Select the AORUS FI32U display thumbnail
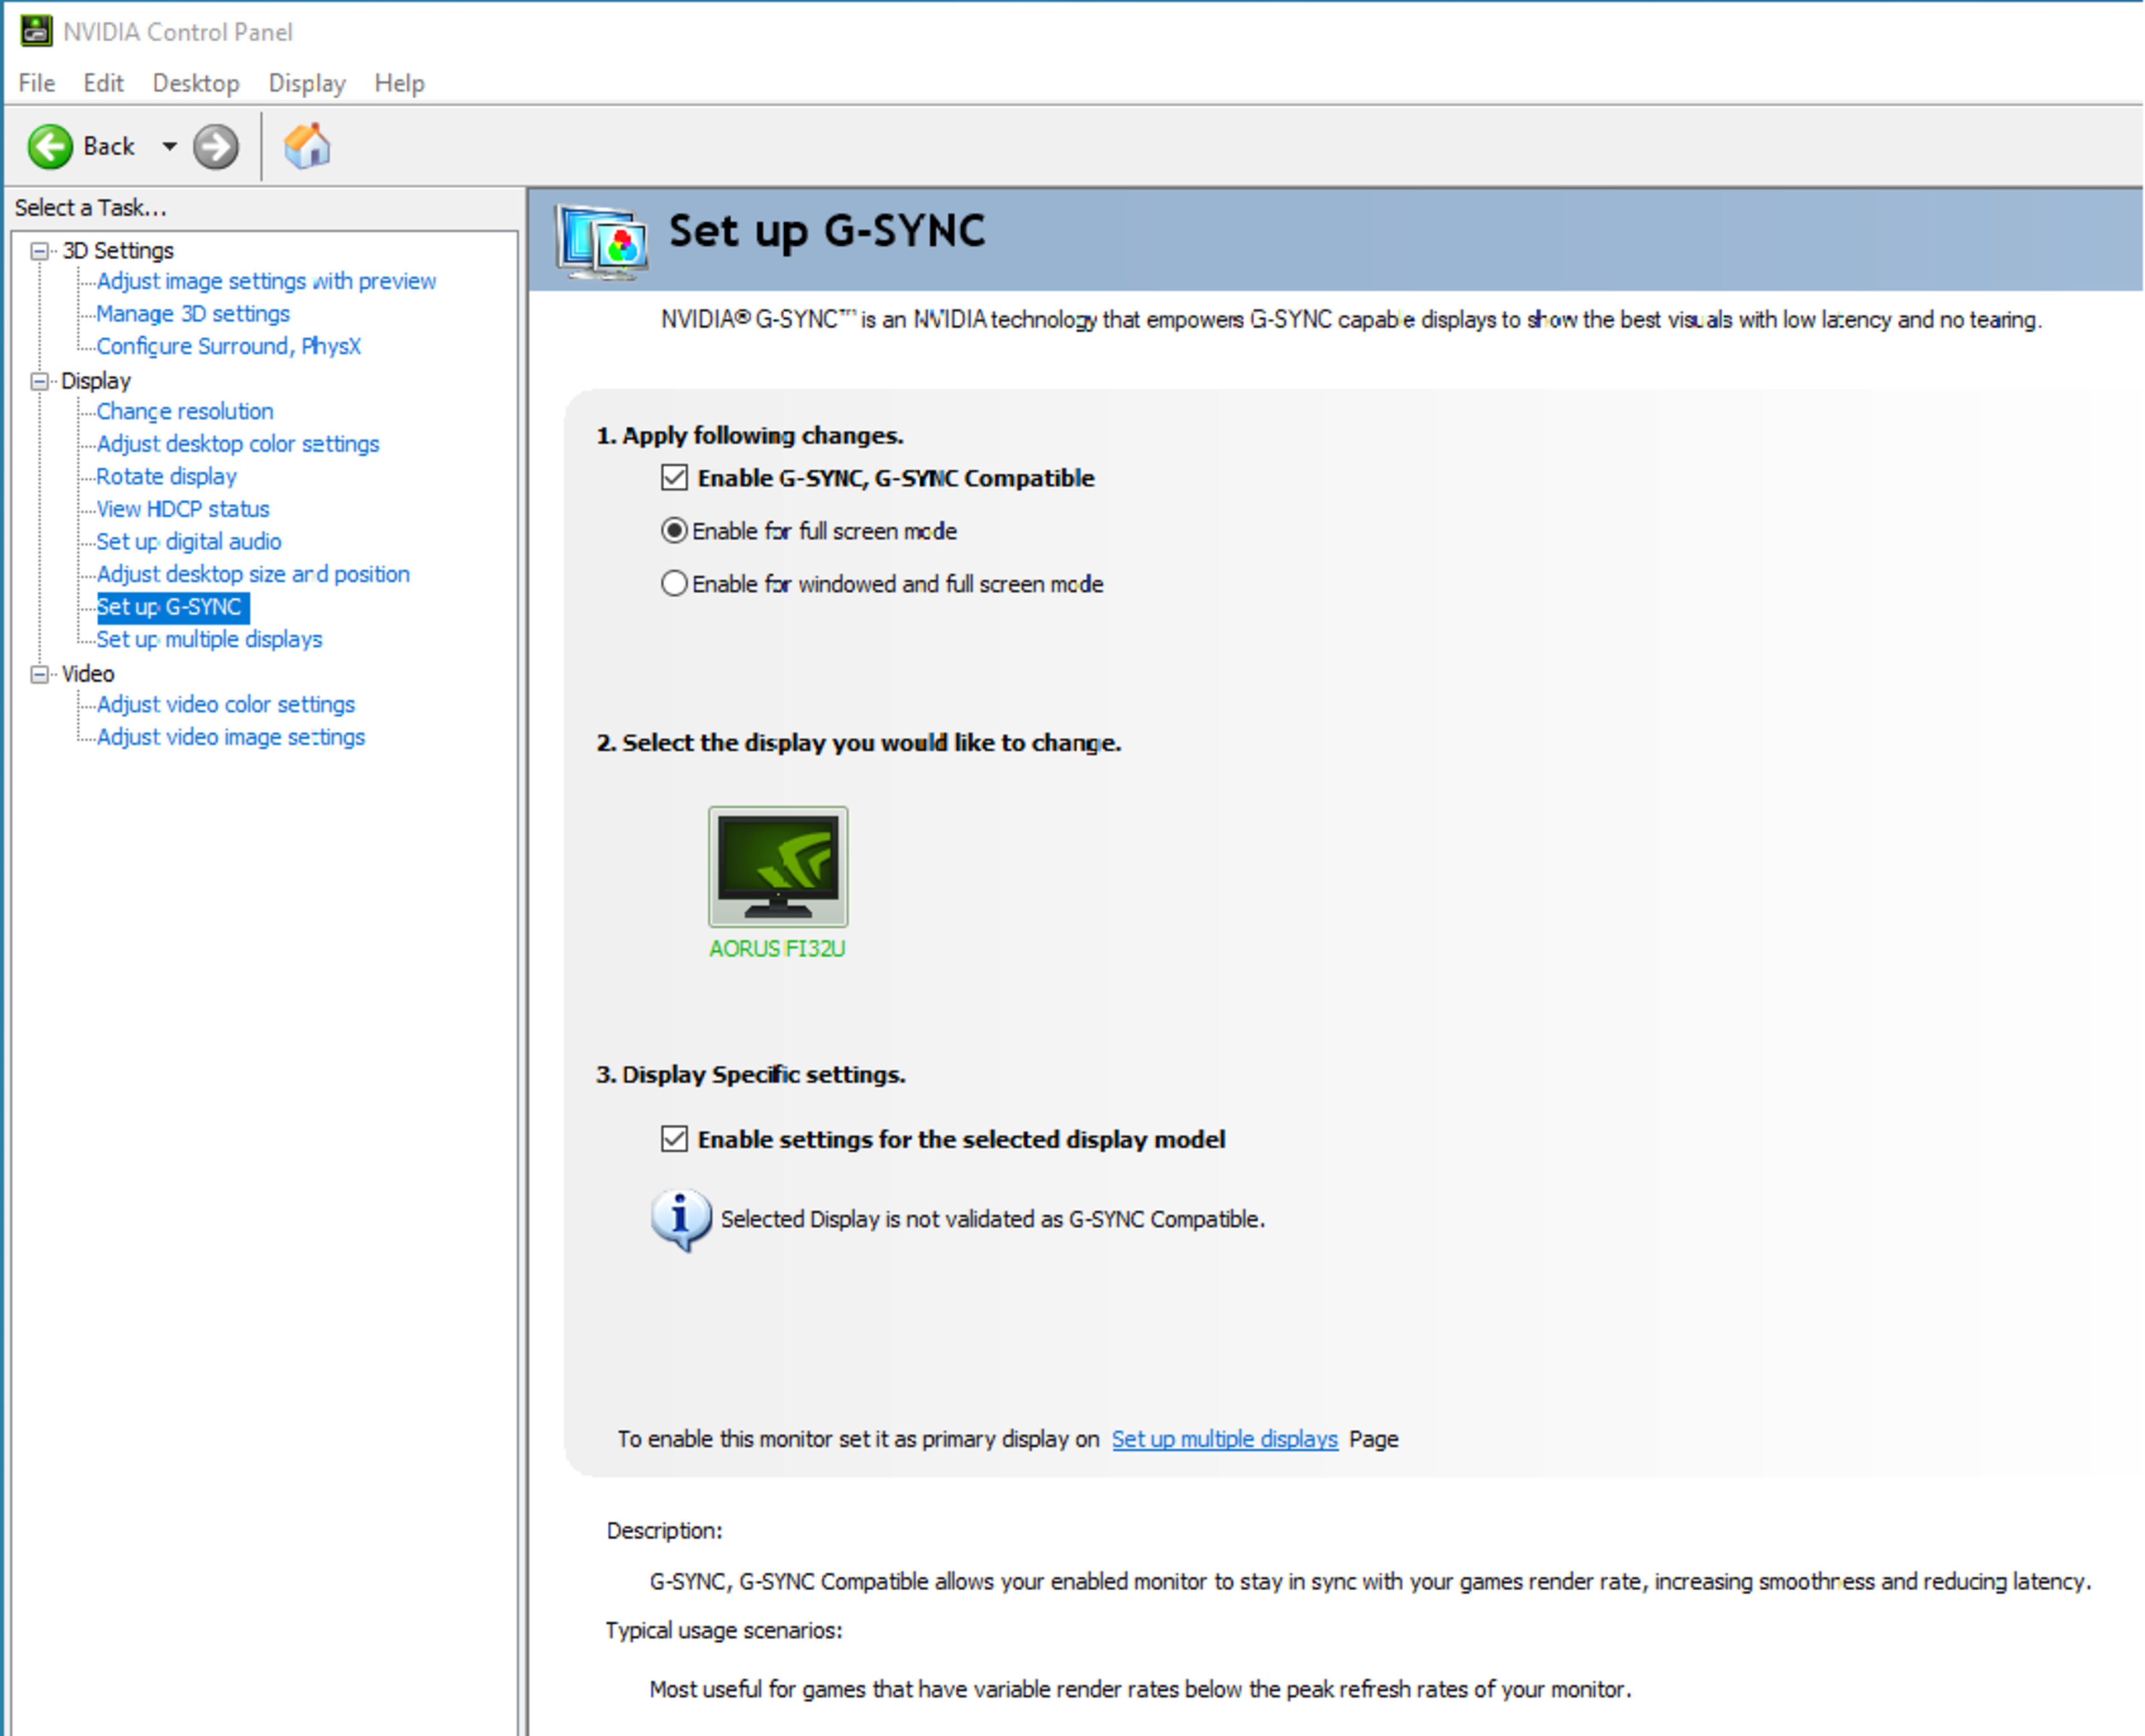The height and width of the screenshot is (1736, 2145). point(777,866)
